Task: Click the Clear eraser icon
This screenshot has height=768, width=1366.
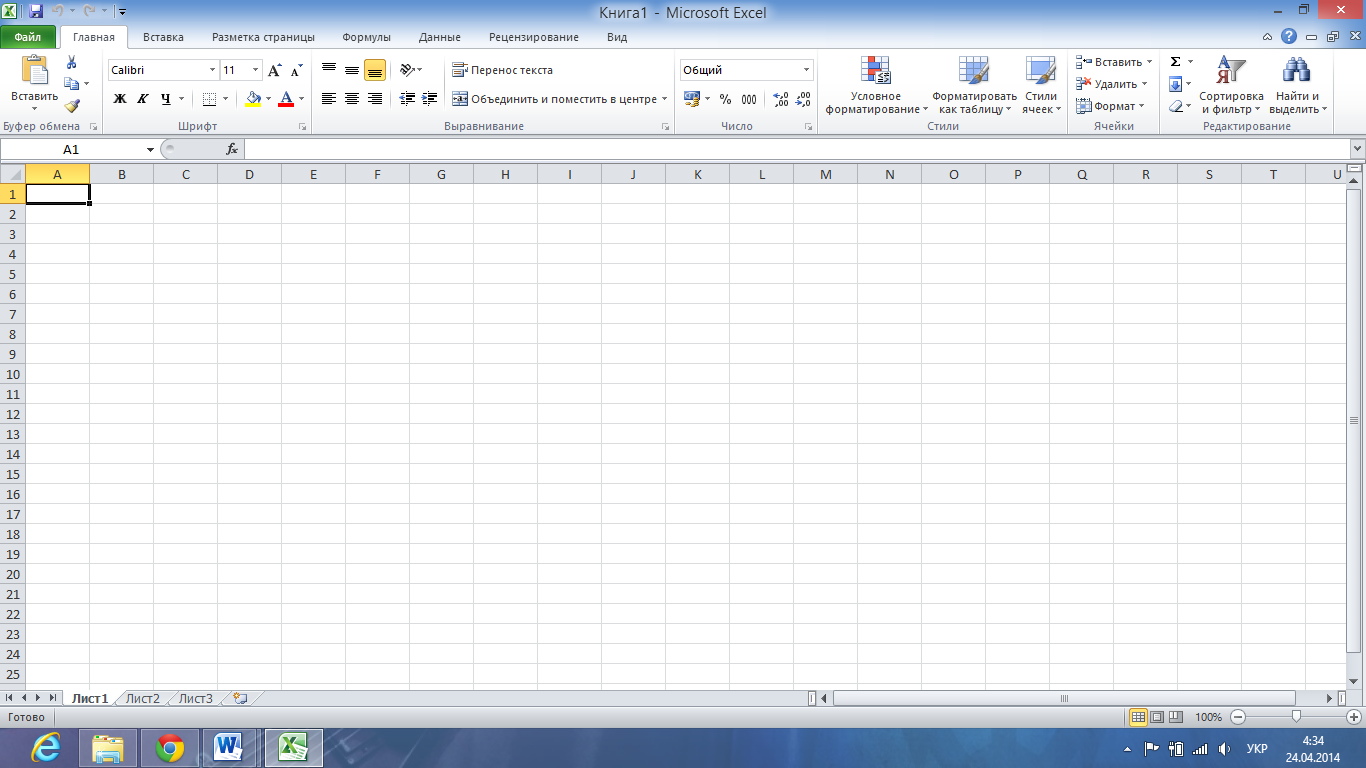Action: (x=1176, y=106)
